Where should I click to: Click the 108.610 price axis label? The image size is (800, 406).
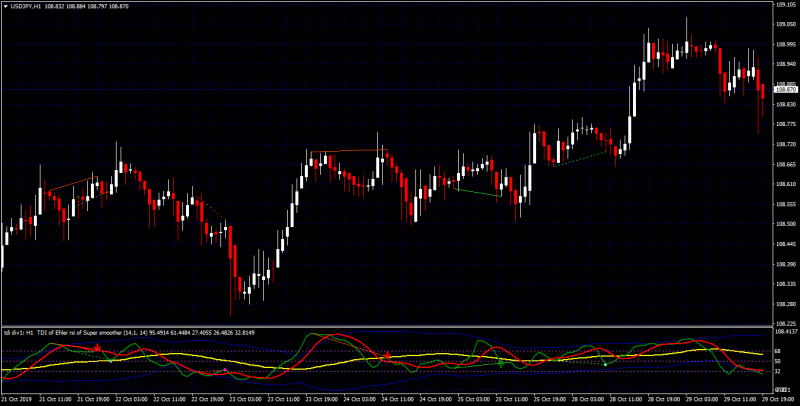[786, 184]
